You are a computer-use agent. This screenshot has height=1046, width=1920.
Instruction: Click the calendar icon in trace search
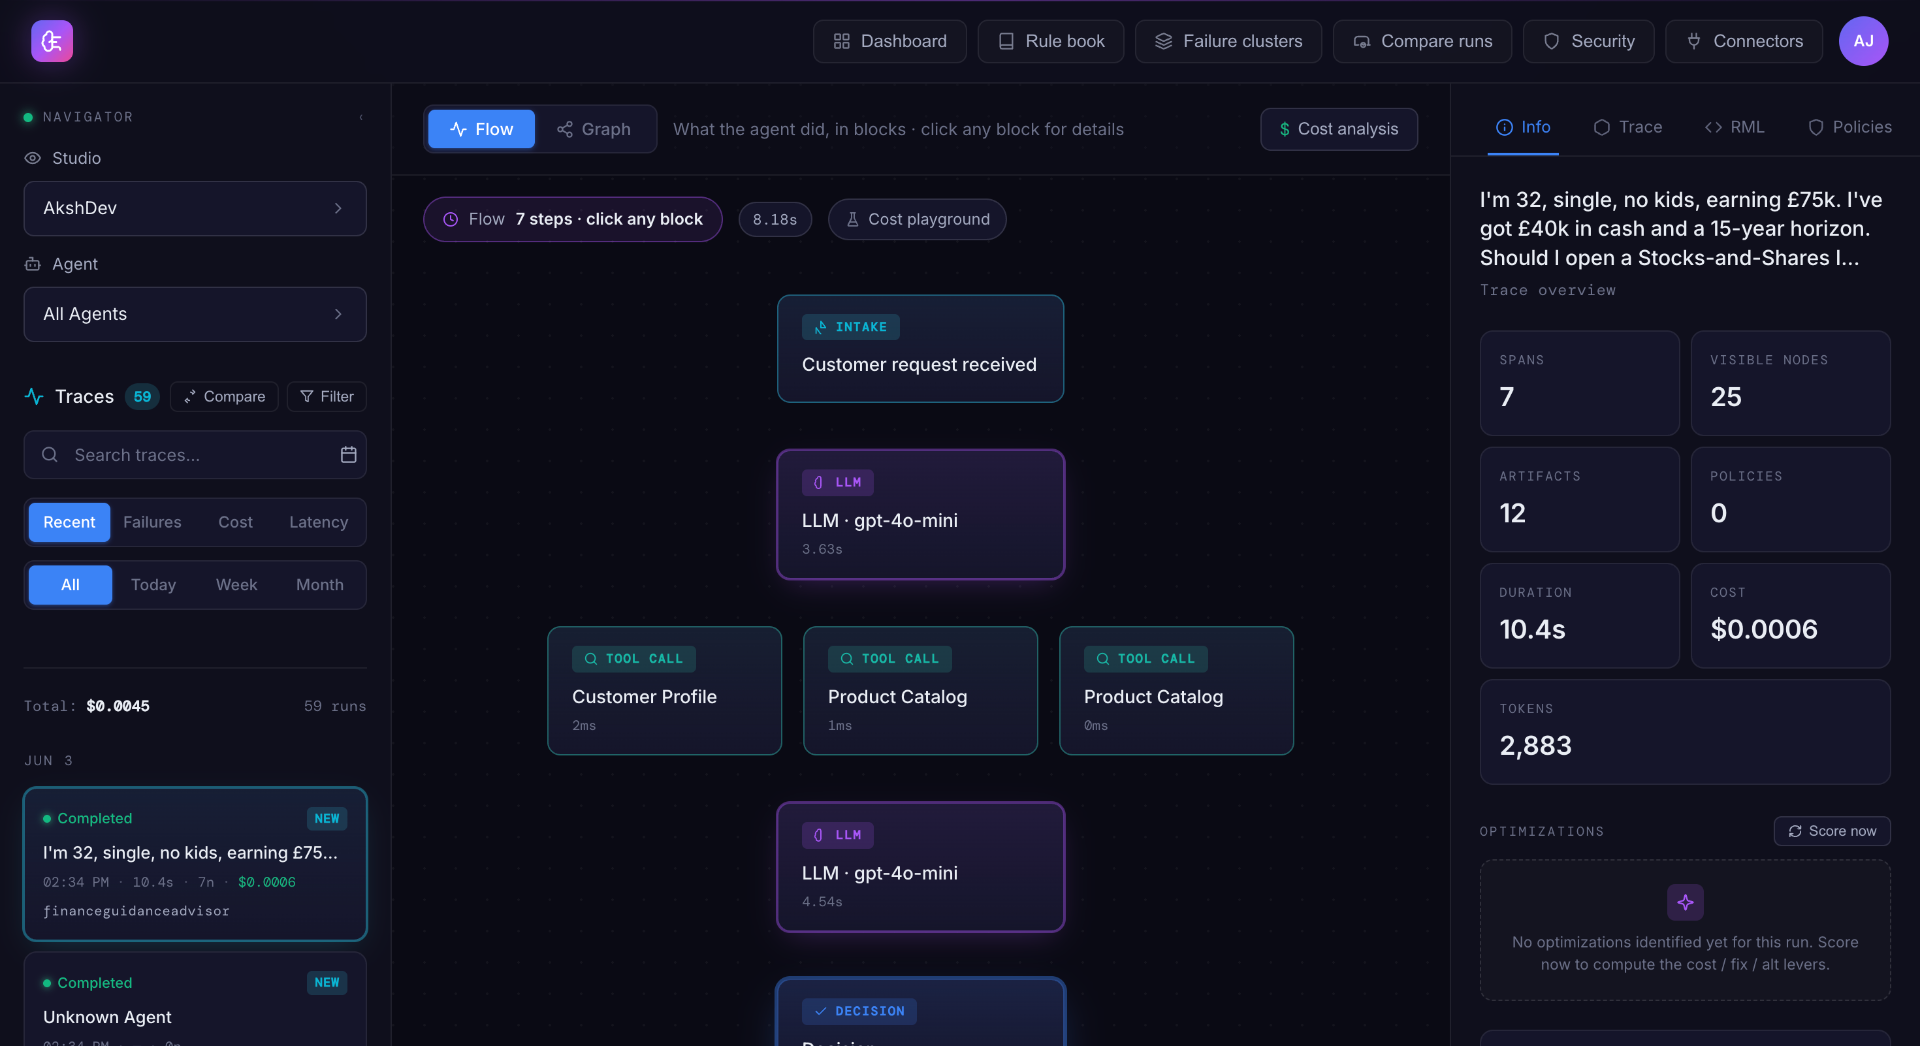click(x=348, y=455)
